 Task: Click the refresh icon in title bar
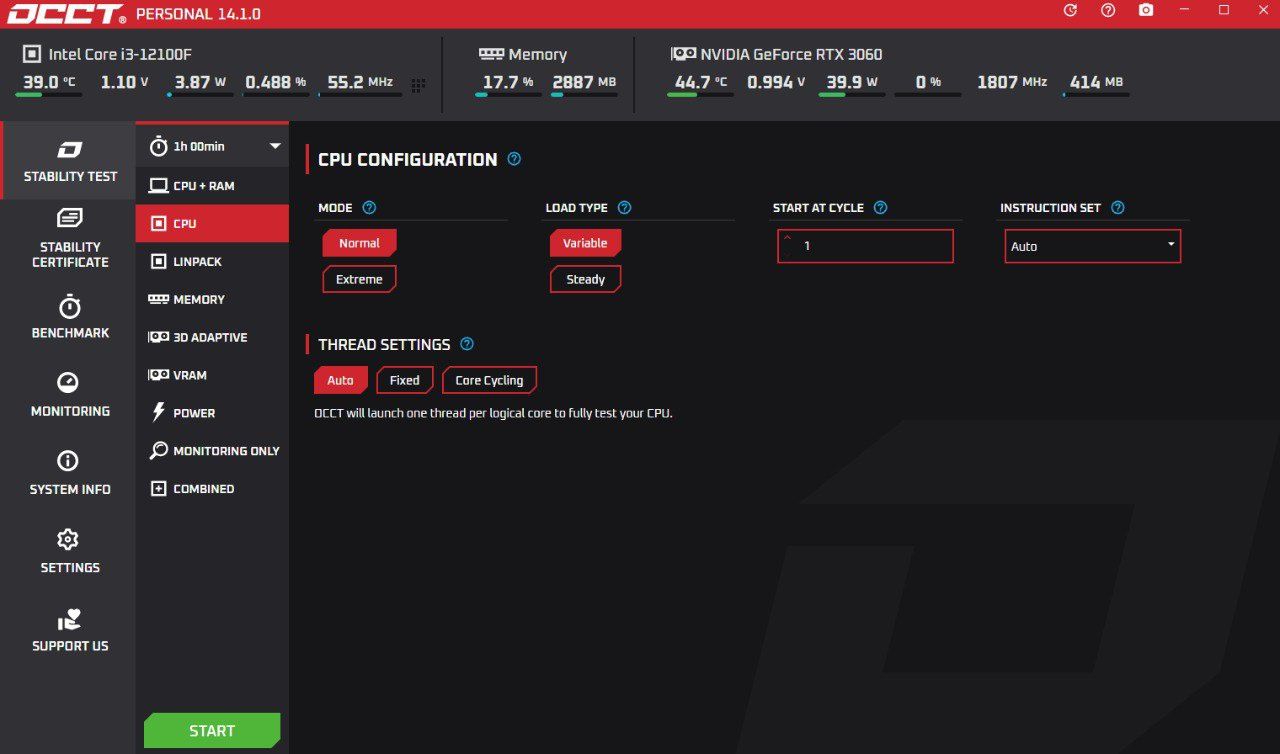1070,10
